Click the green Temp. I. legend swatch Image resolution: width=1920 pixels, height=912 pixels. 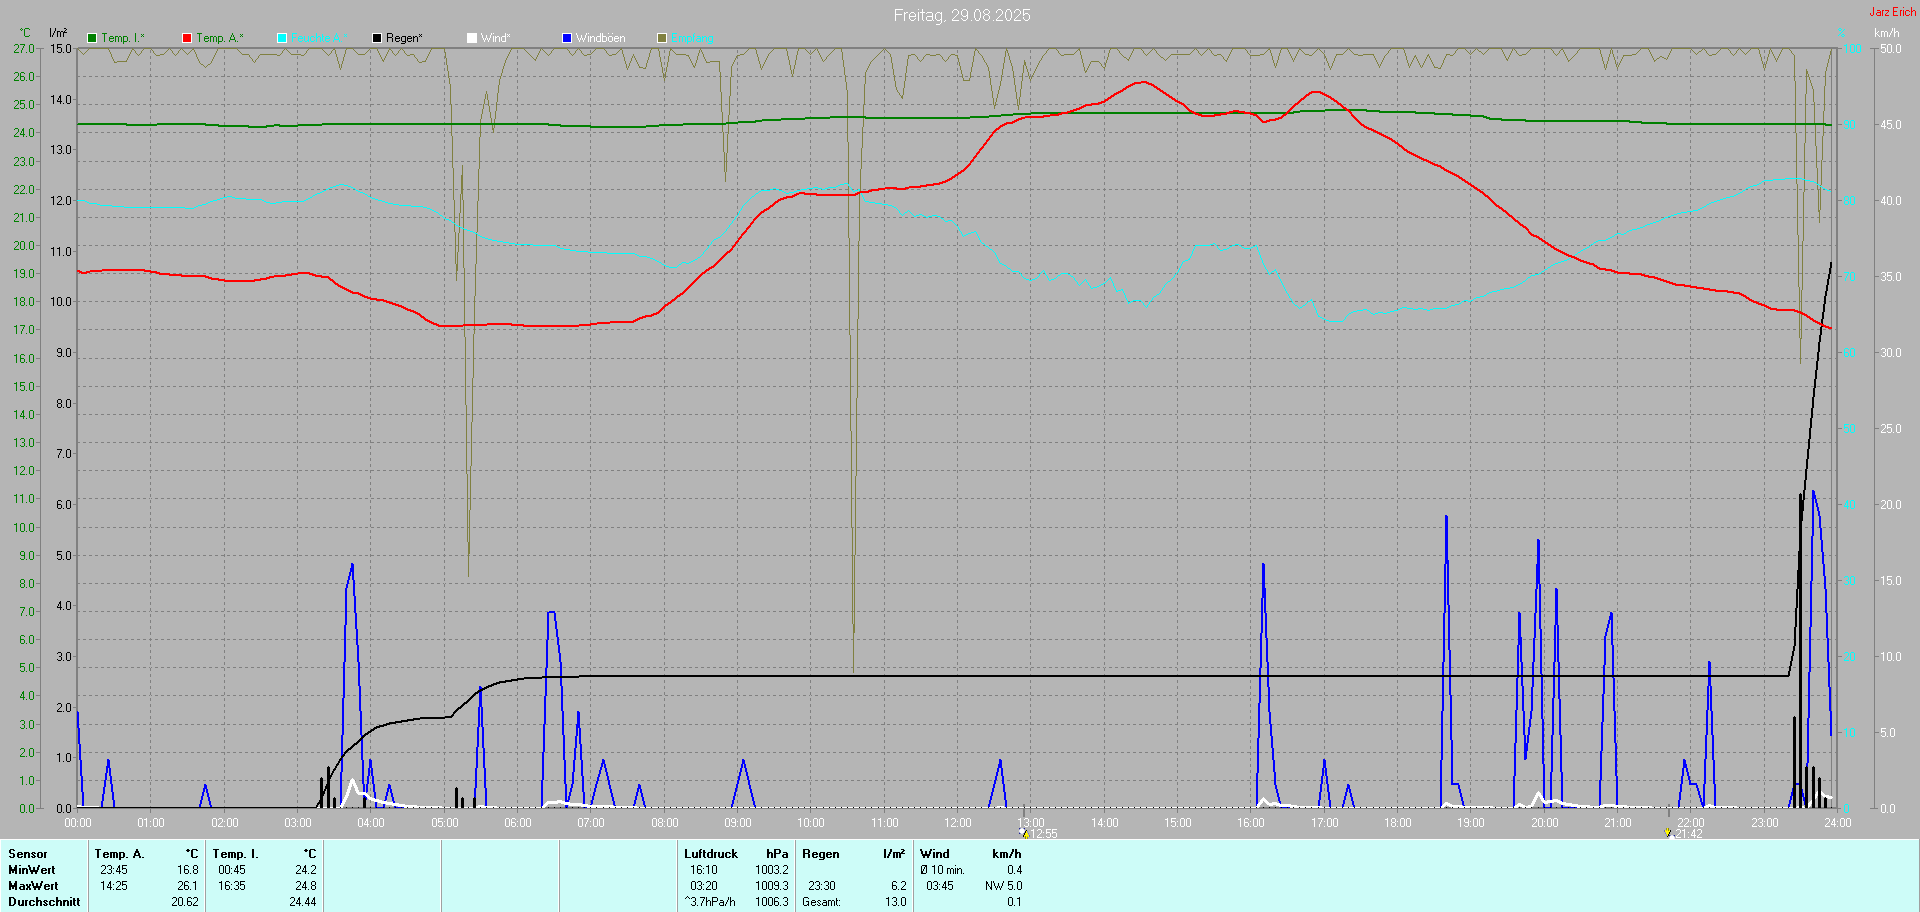(92, 38)
